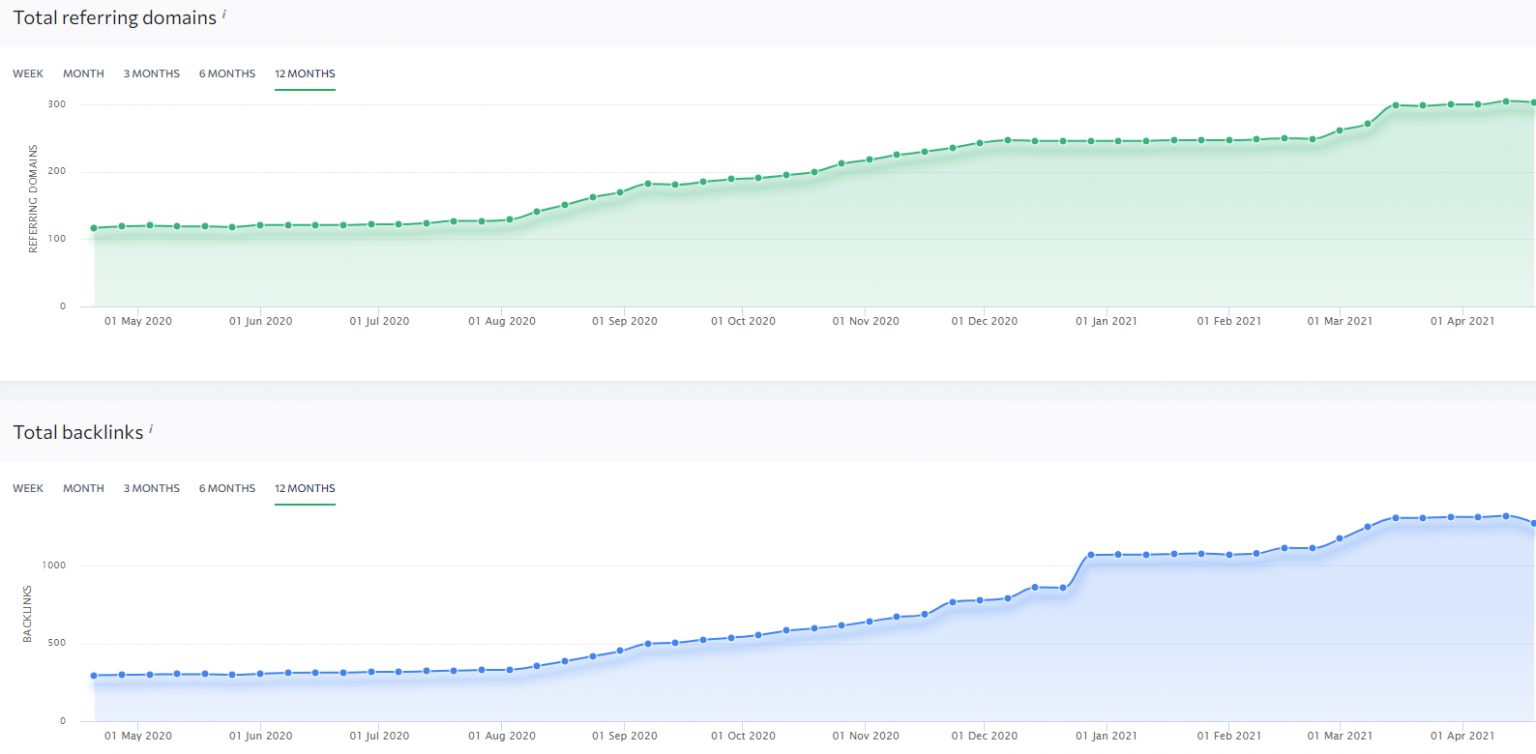
Task: Click the 200 value on referring domains axis
Action: tap(57, 172)
